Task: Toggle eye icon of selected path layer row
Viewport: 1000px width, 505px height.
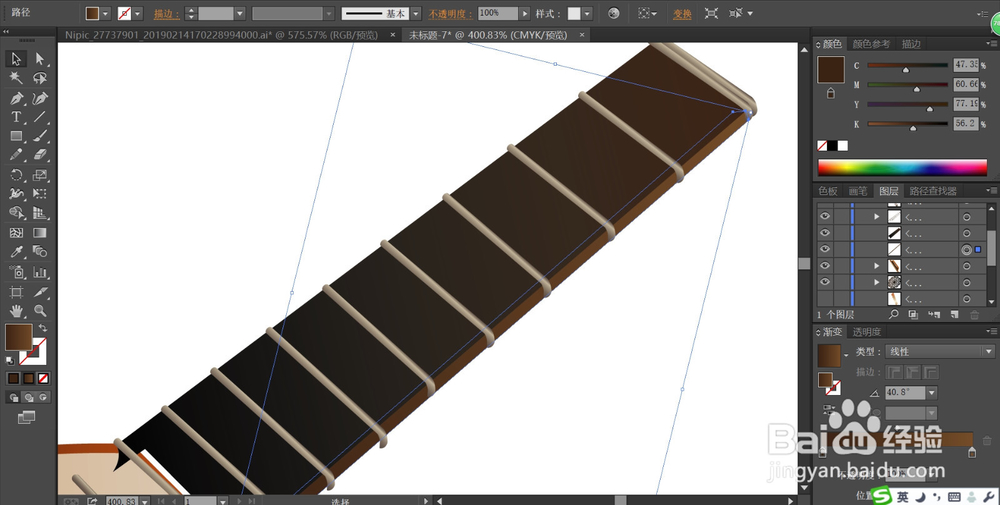Action: click(825, 249)
